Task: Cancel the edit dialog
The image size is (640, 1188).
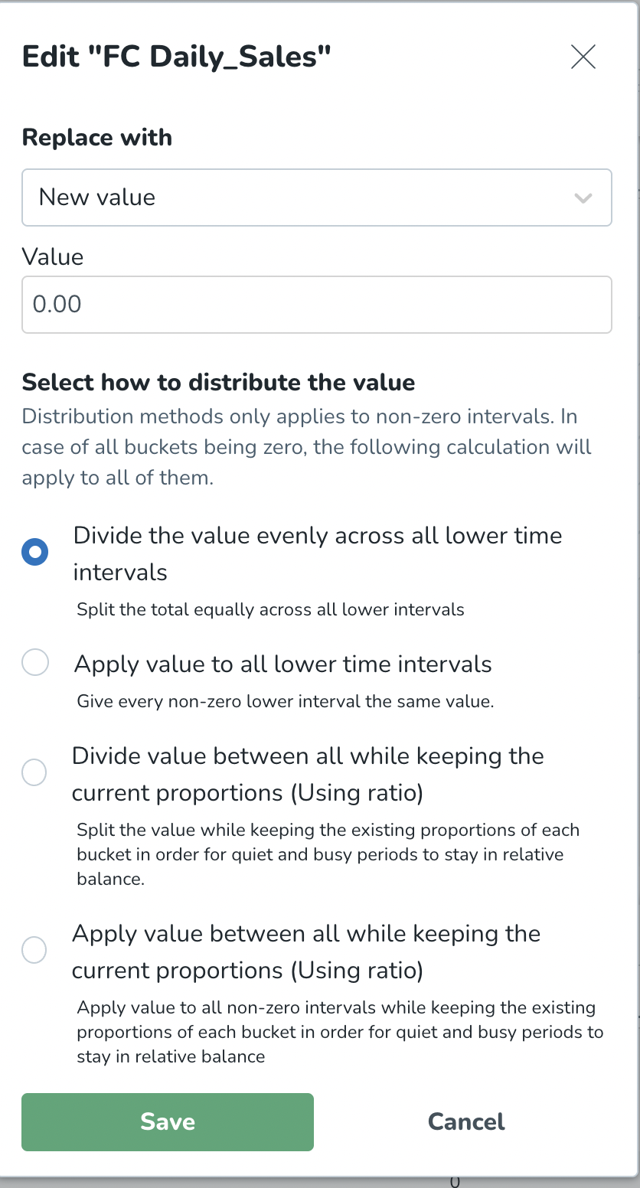Action: 466,1121
